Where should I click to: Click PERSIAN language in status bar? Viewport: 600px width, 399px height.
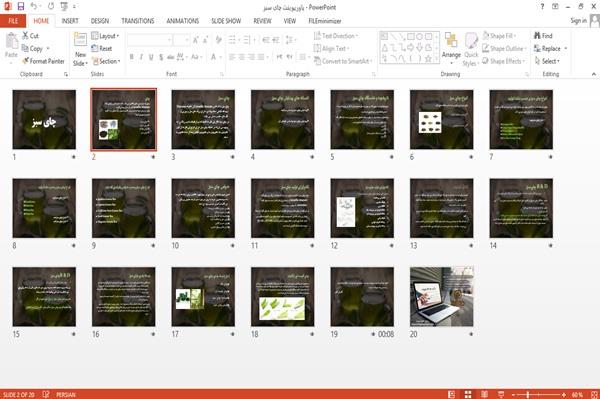click(66, 394)
